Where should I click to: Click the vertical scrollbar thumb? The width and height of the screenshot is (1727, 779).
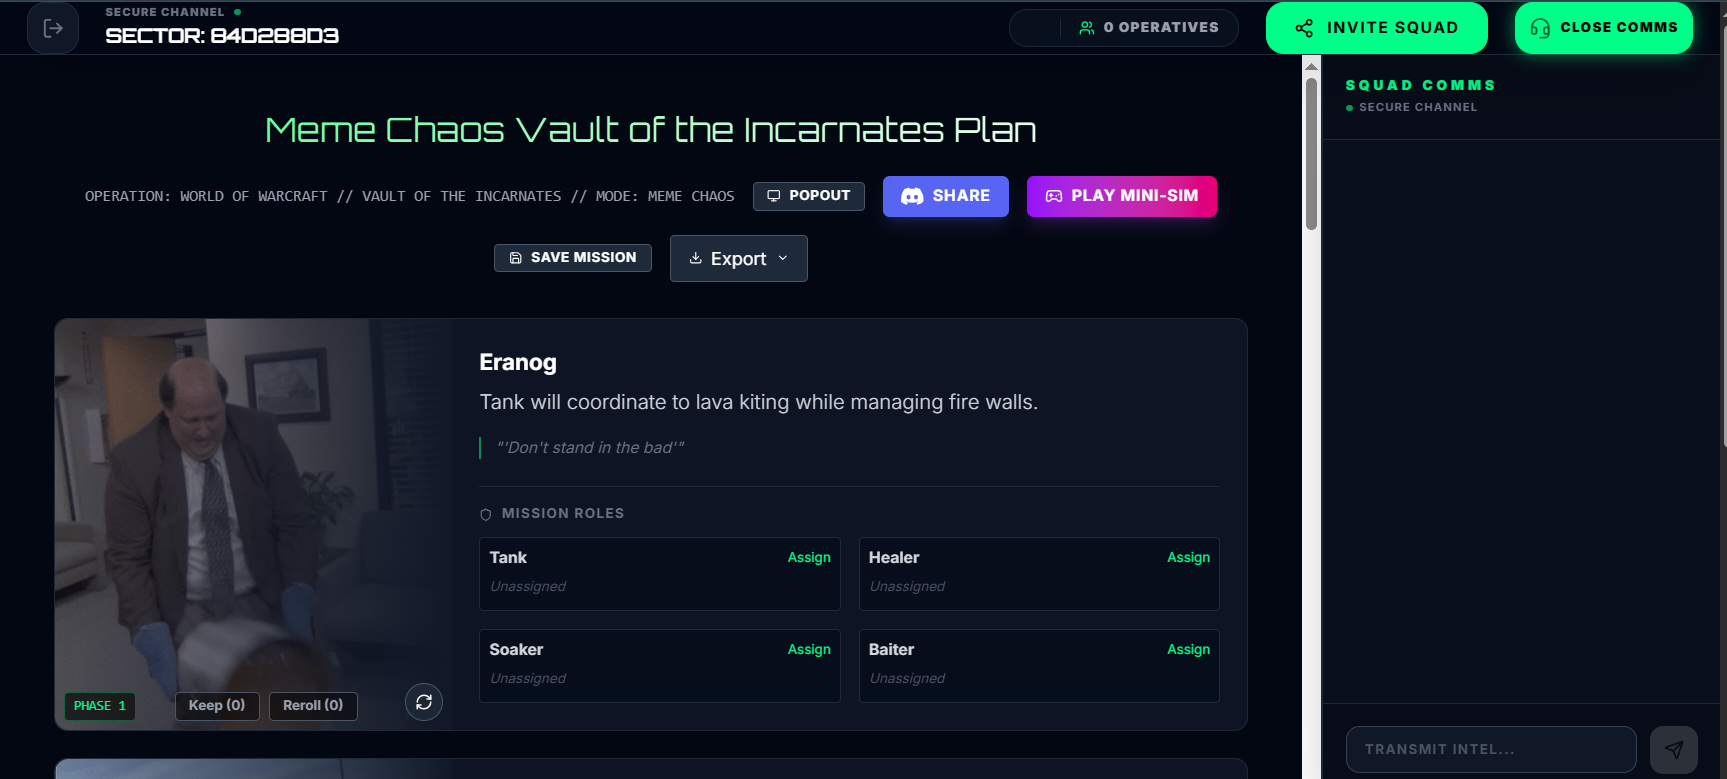coord(1311,154)
